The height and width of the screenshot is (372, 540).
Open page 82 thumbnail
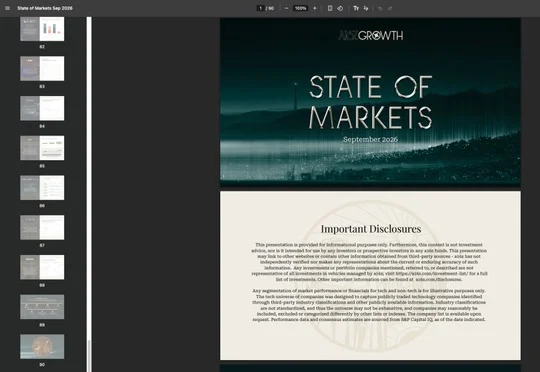click(42, 29)
